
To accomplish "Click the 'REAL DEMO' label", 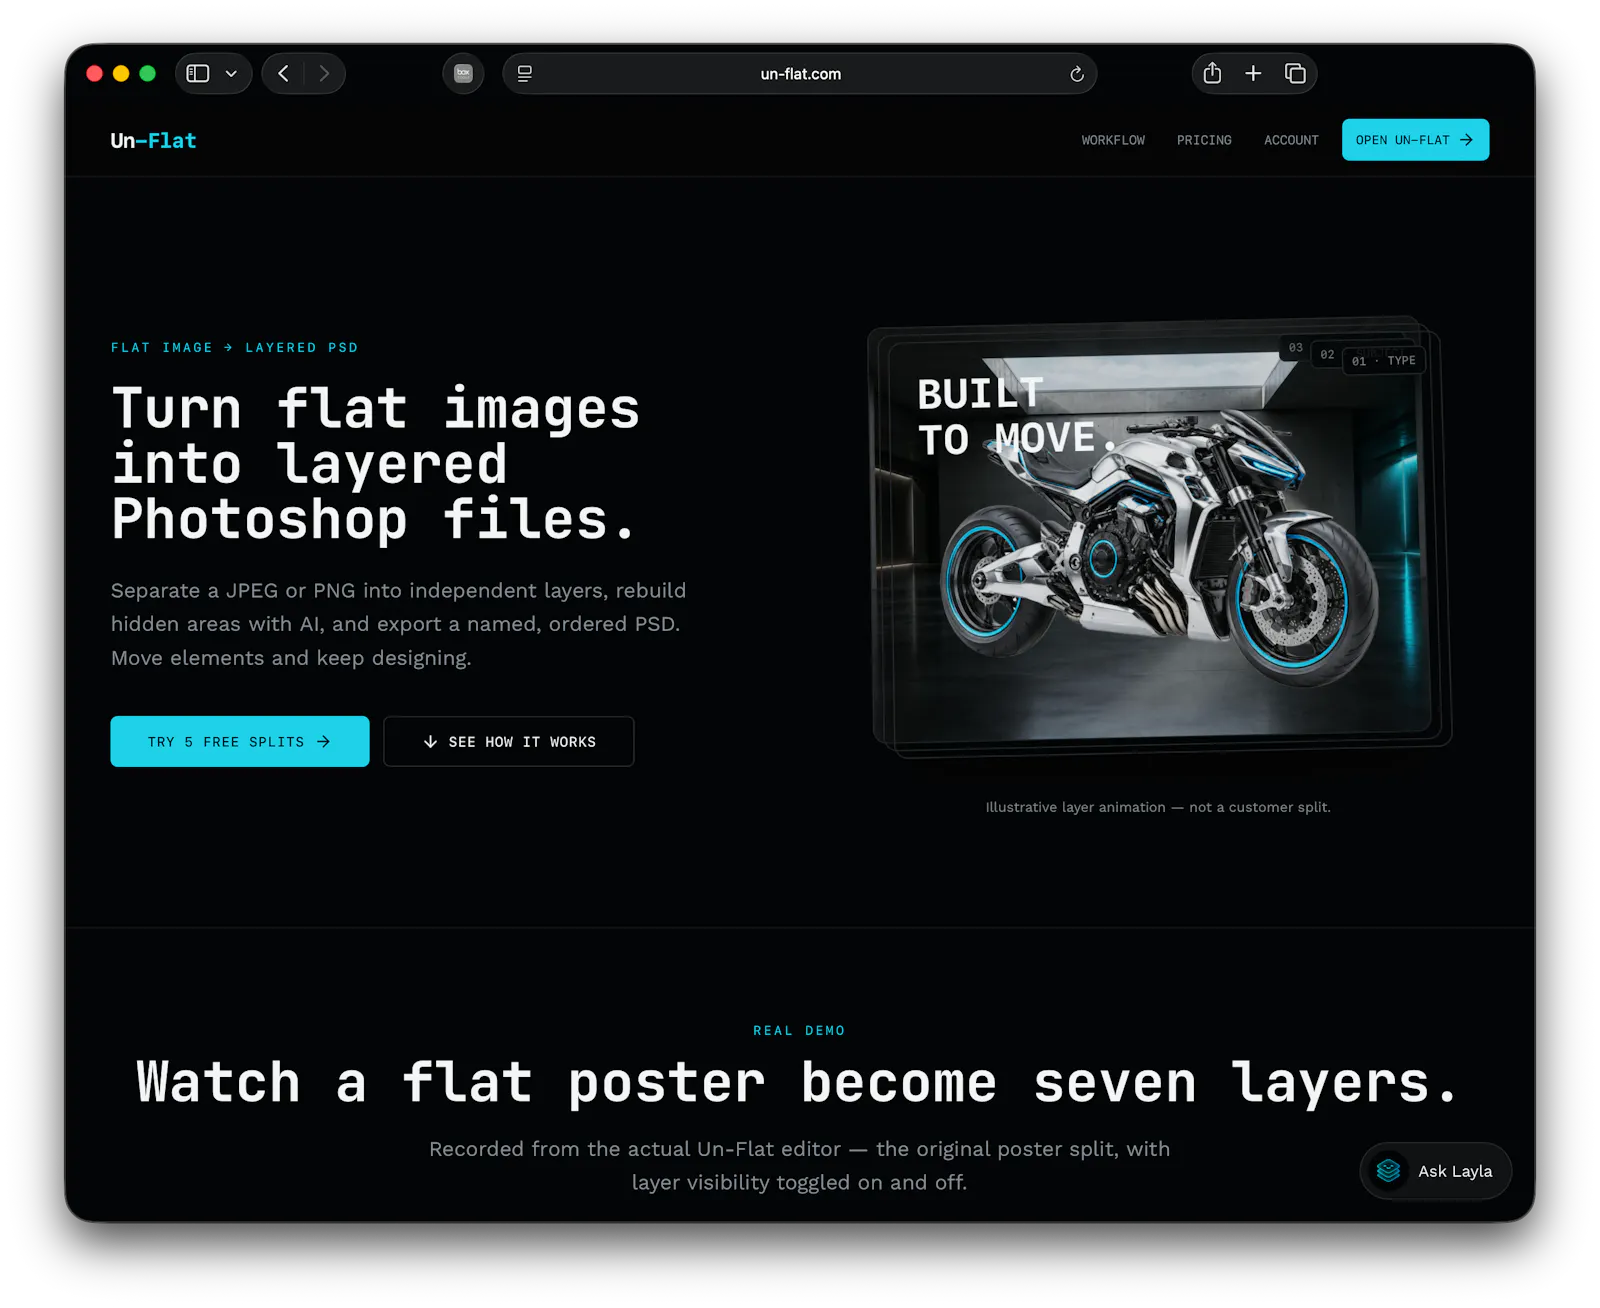I will (x=799, y=1030).
